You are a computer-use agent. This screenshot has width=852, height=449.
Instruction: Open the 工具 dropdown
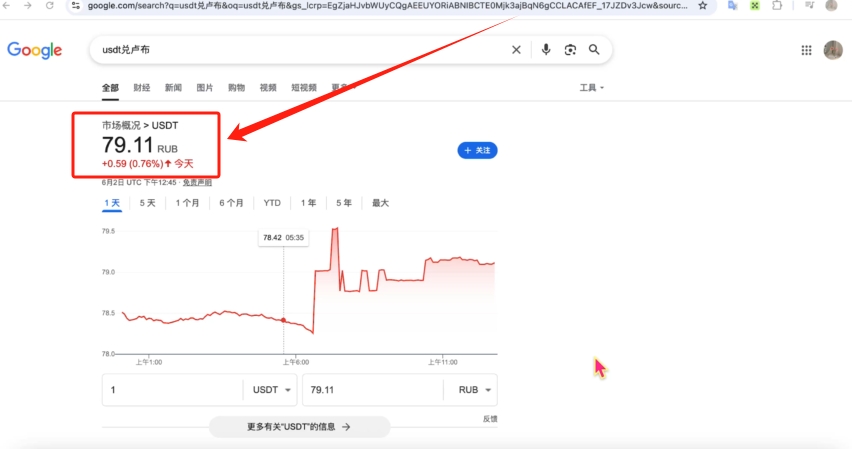pyautogui.click(x=591, y=88)
